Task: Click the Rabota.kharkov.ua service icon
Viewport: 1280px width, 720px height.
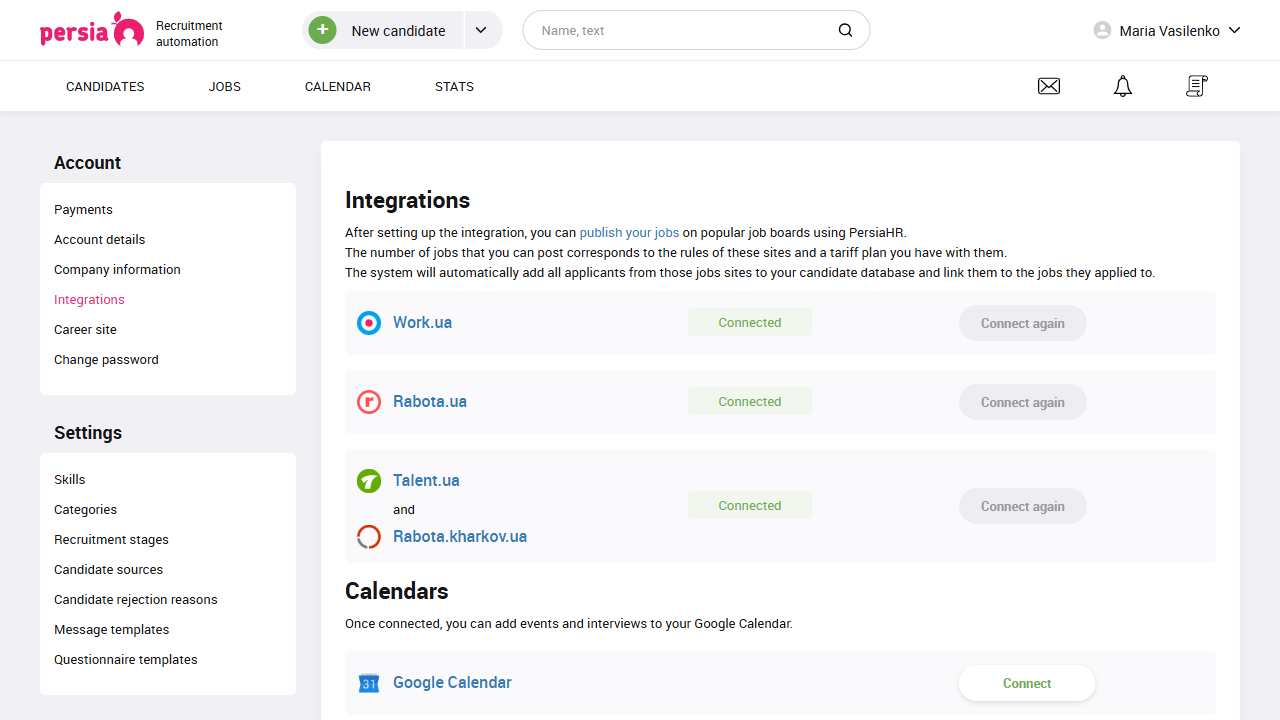Action: point(369,536)
